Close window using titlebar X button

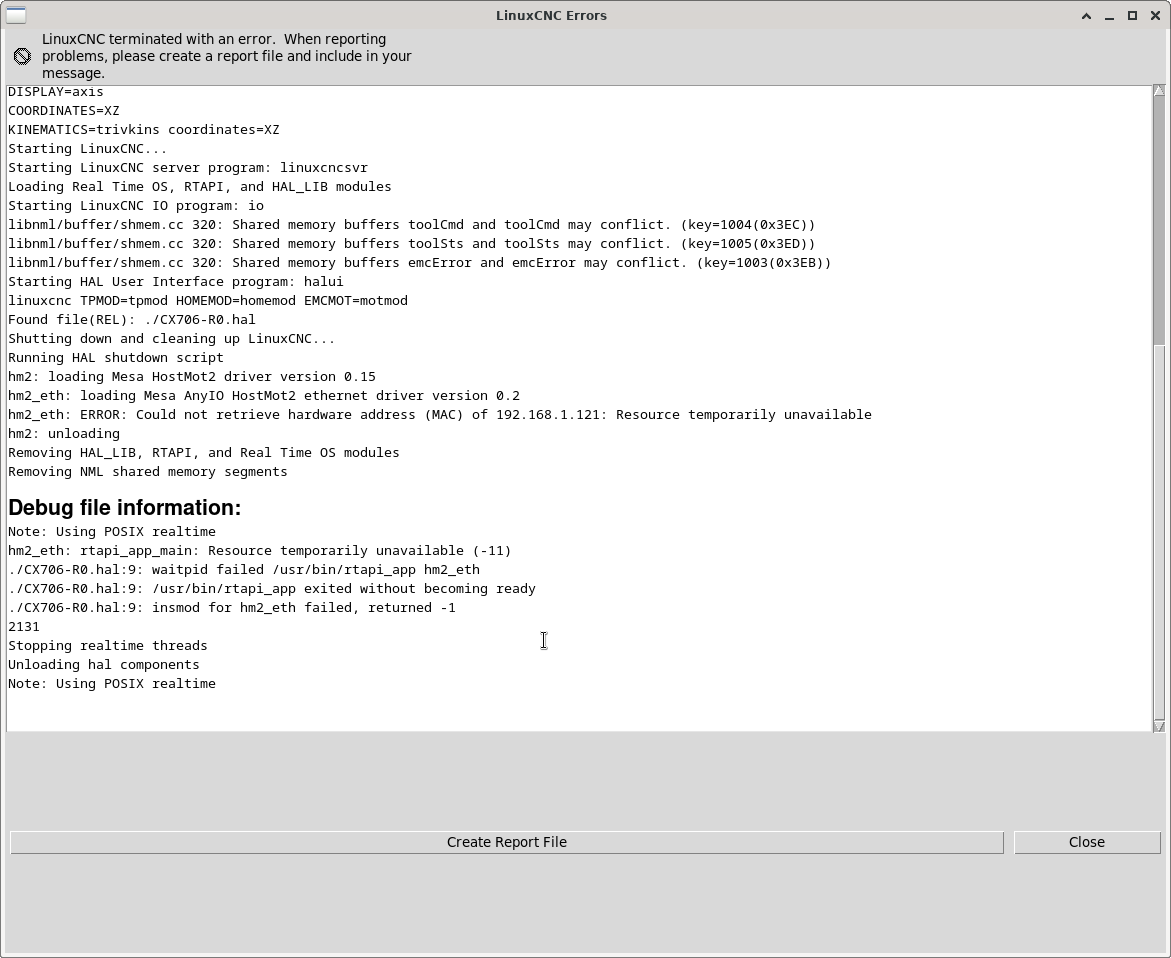(1155, 16)
